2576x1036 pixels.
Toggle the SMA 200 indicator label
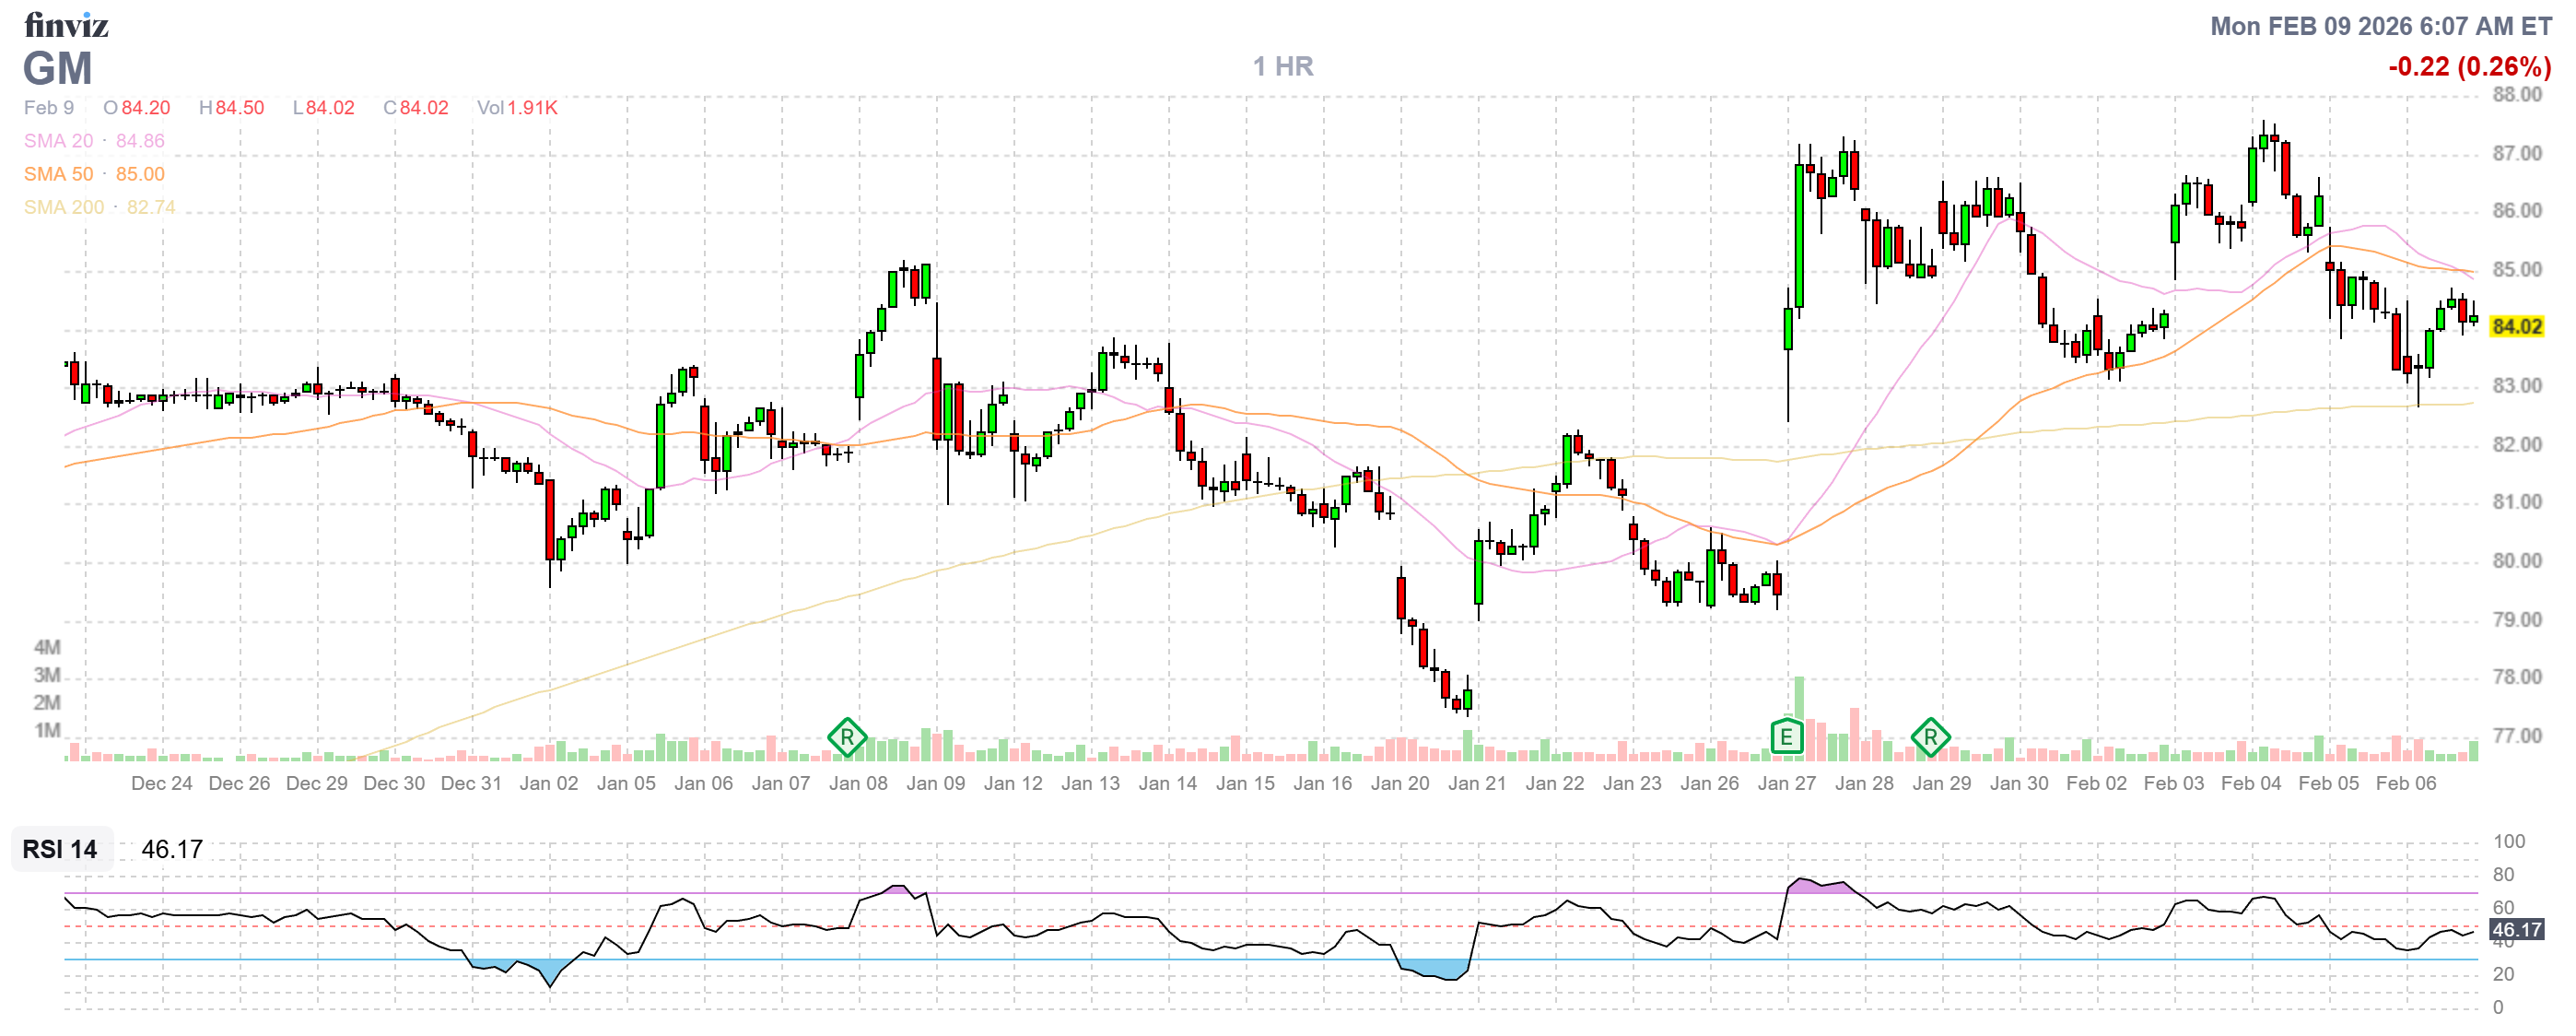tap(63, 207)
